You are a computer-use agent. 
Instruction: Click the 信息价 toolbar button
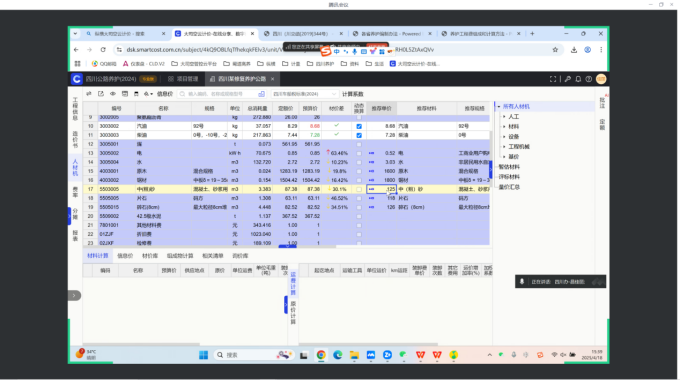click(x=165, y=94)
